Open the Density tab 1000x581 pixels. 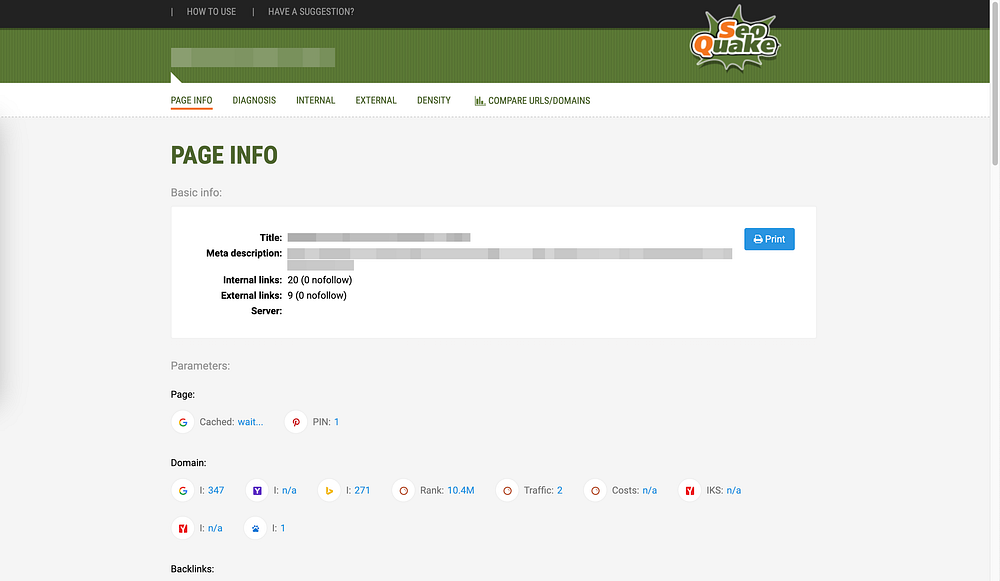coord(434,101)
